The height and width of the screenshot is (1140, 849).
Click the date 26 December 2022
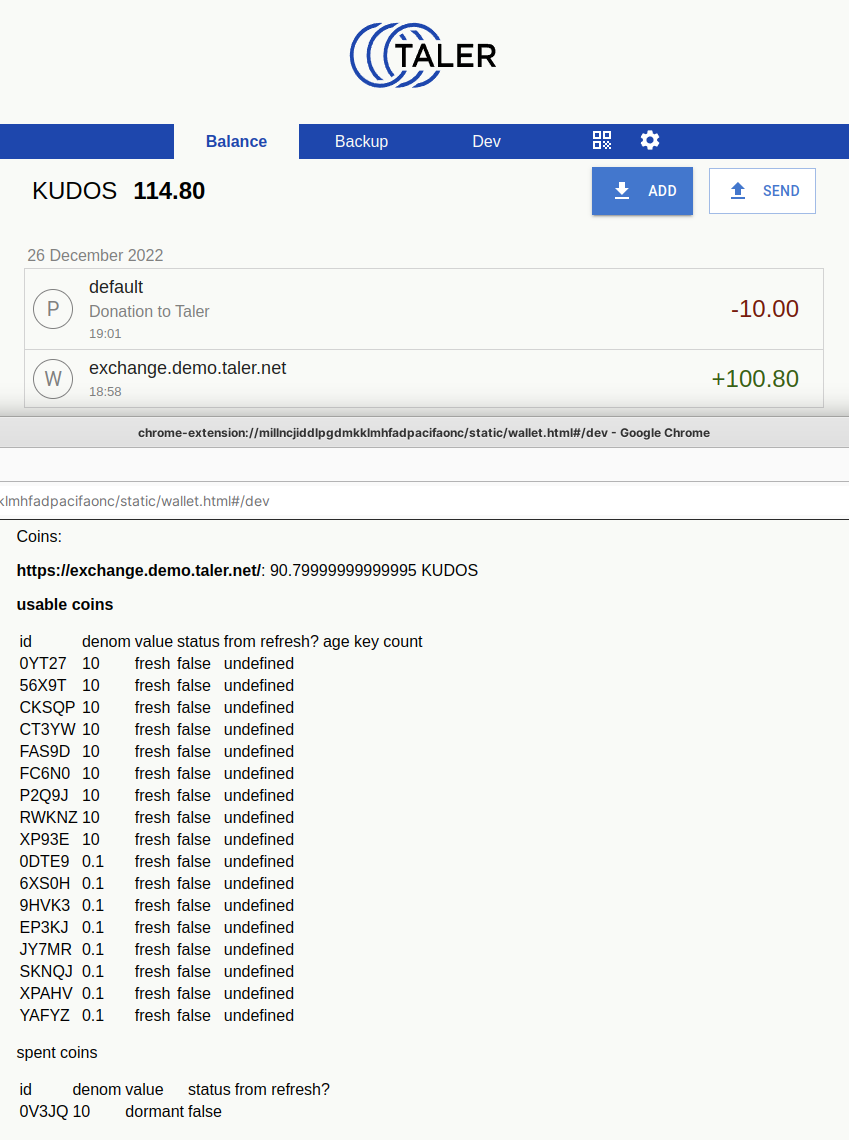point(95,255)
